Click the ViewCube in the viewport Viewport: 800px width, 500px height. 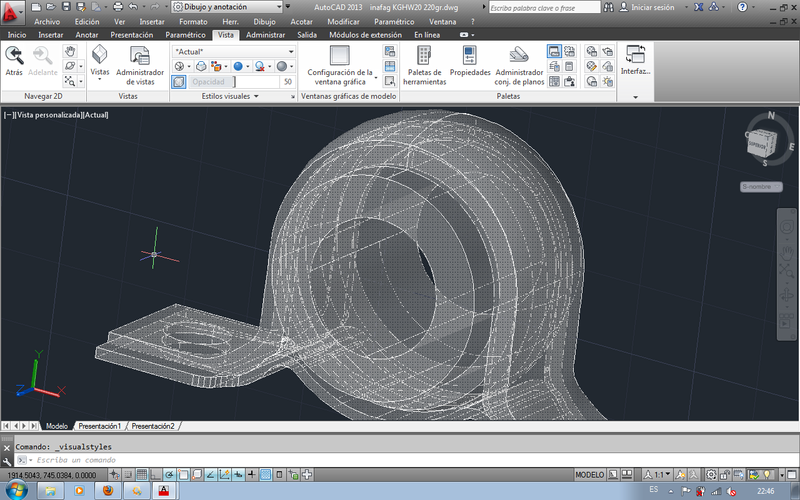[x=762, y=142]
